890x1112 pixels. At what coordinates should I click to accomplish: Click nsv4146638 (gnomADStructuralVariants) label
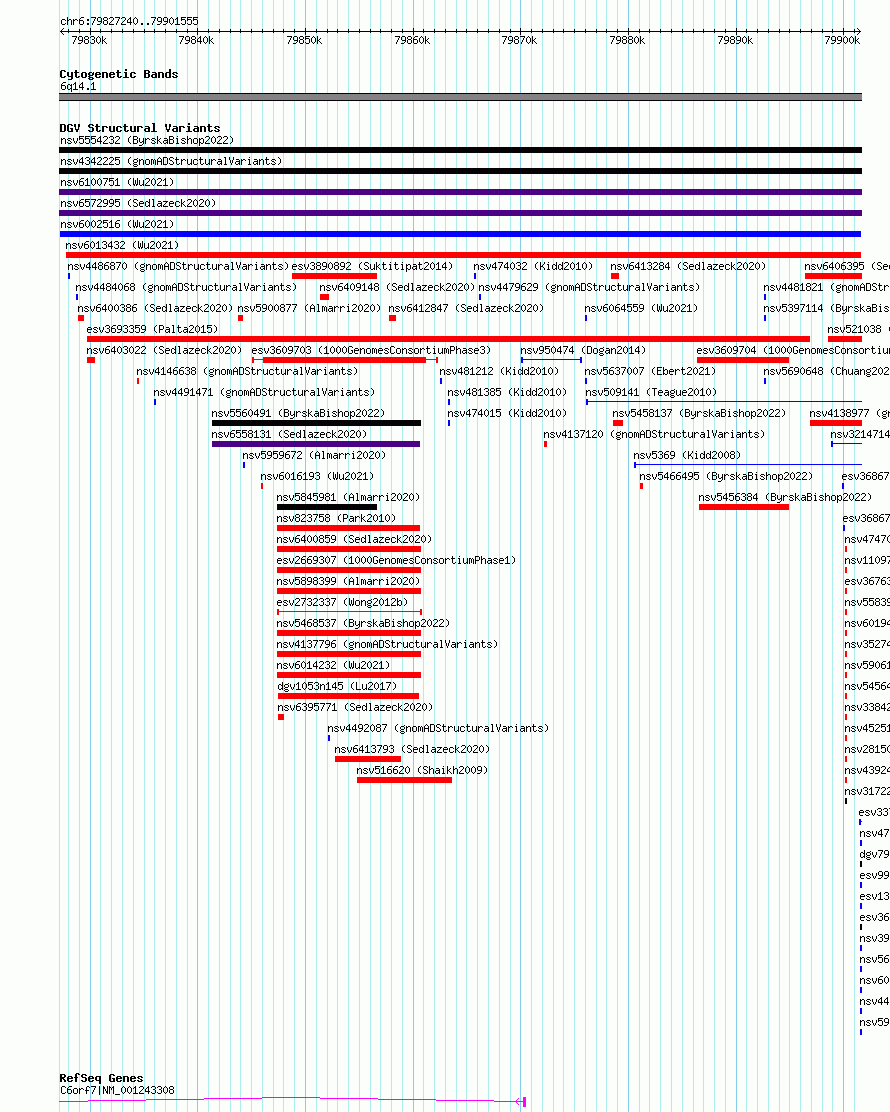pos(247,371)
